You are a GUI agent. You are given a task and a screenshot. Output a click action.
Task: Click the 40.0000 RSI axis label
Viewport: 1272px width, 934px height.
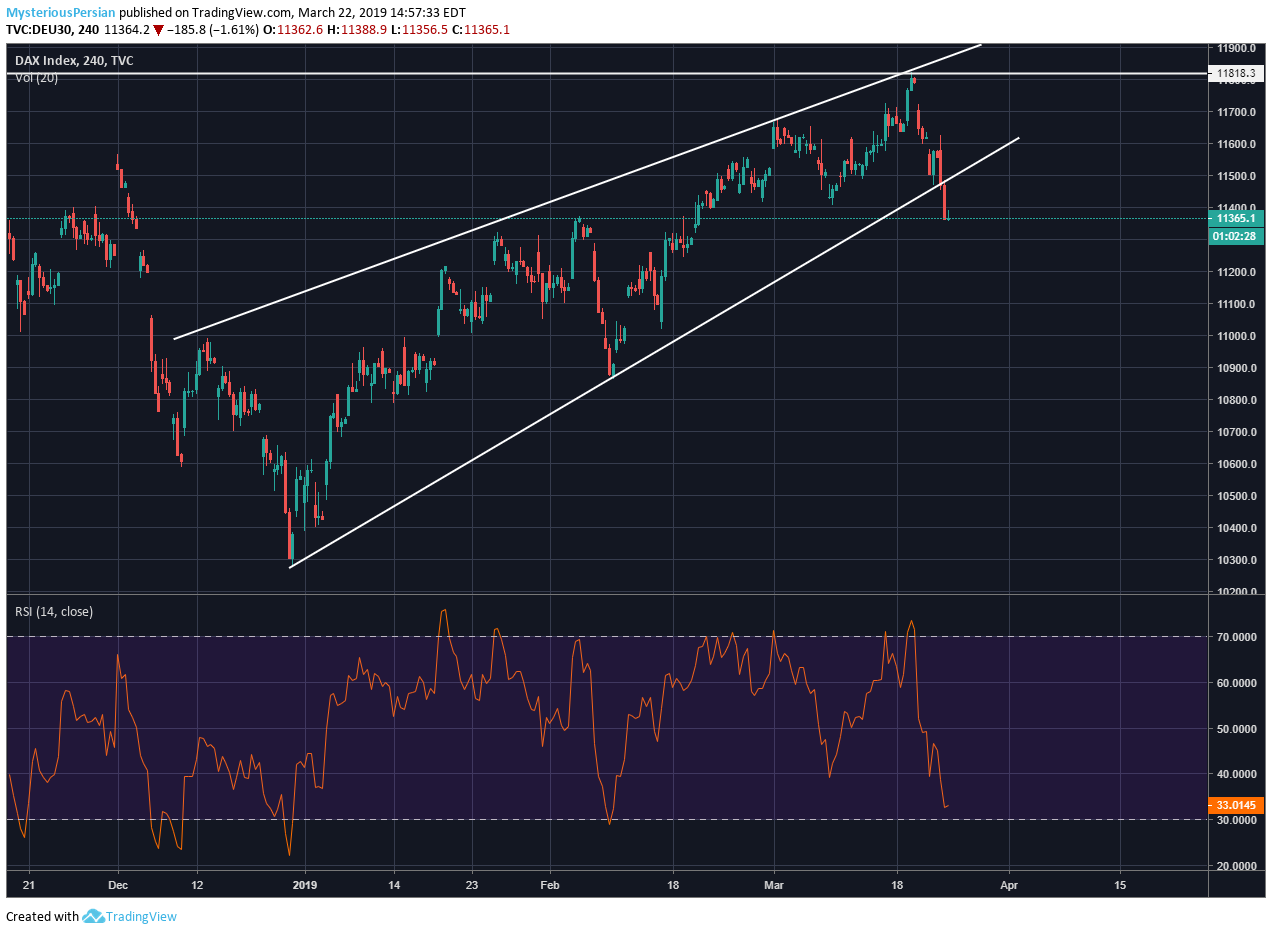(1237, 774)
